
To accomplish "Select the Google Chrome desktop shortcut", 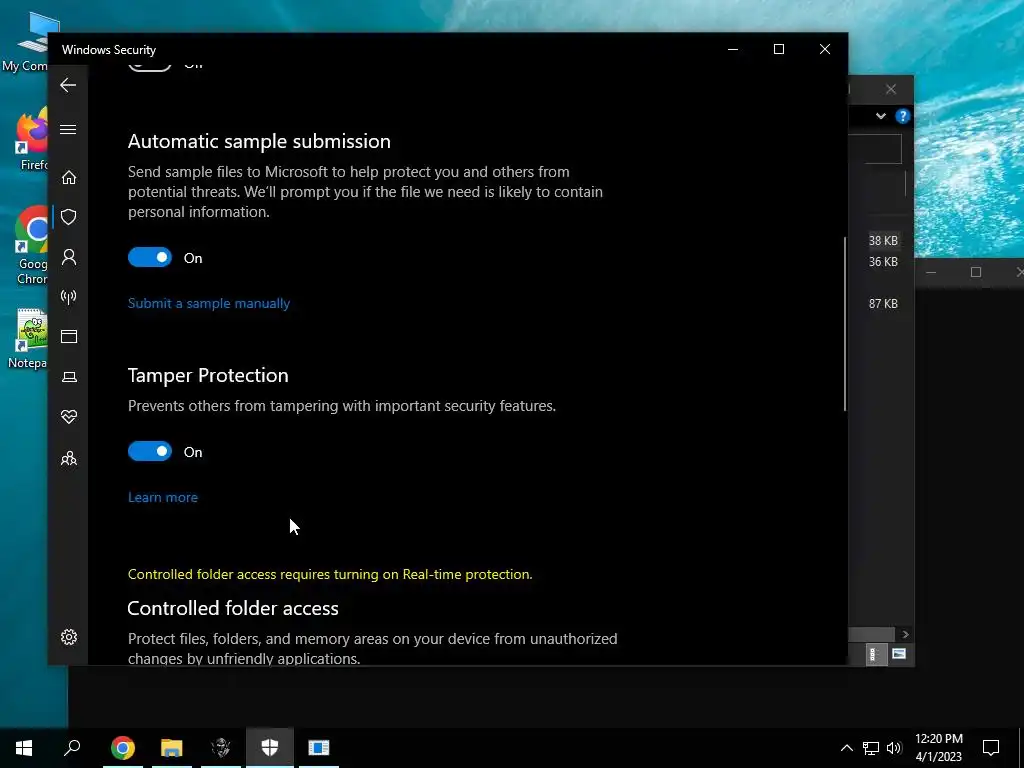I will tap(31, 246).
